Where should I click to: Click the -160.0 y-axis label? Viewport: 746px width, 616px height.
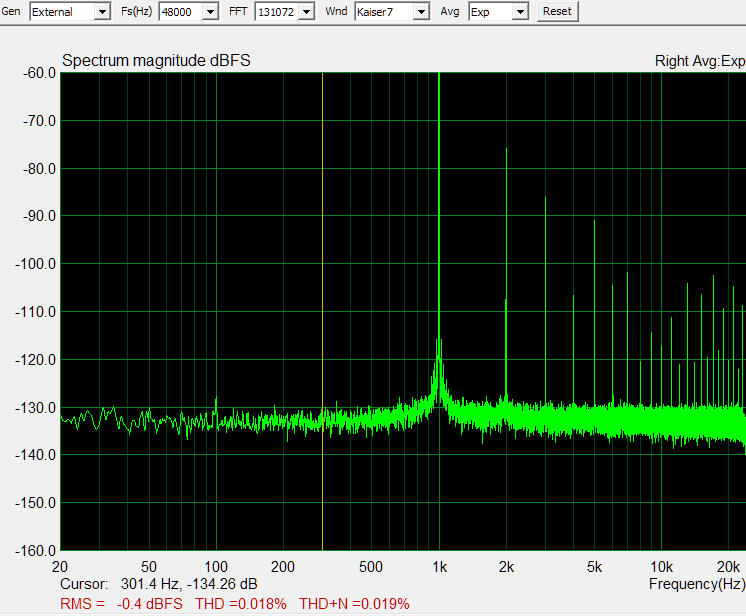[x=36, y=551]
